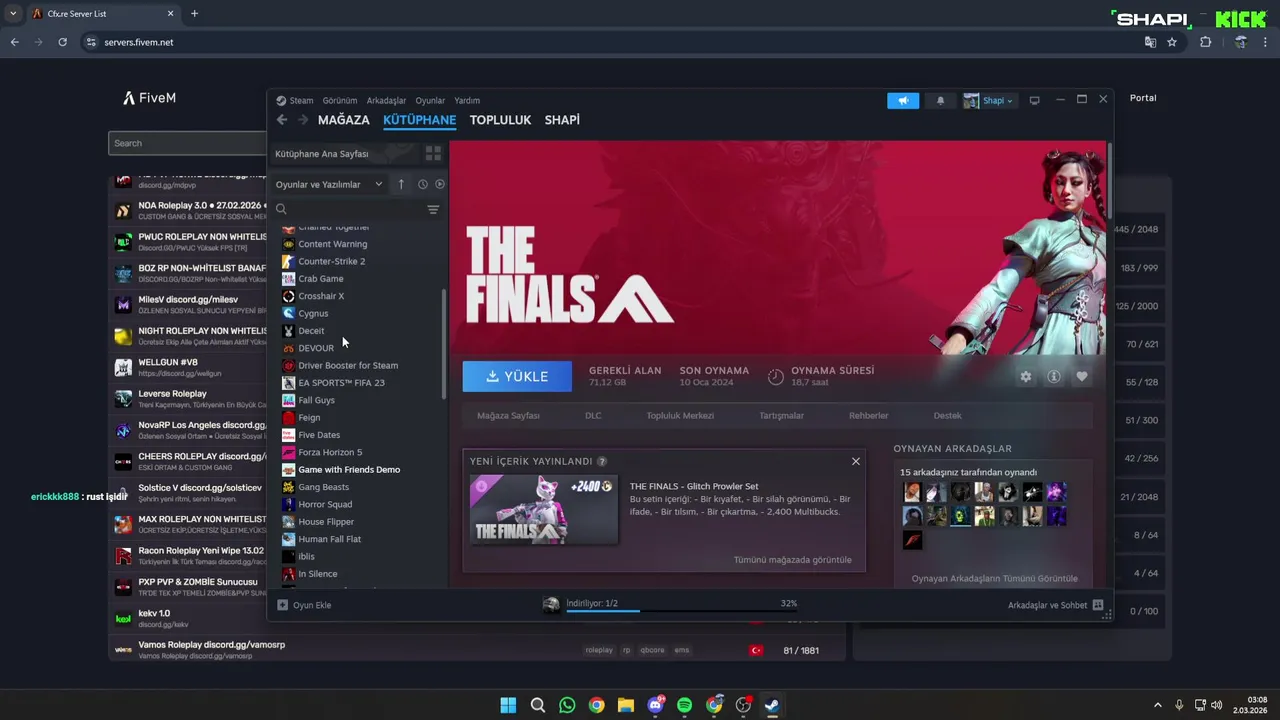Click the library search field

(x=348, y=209)
